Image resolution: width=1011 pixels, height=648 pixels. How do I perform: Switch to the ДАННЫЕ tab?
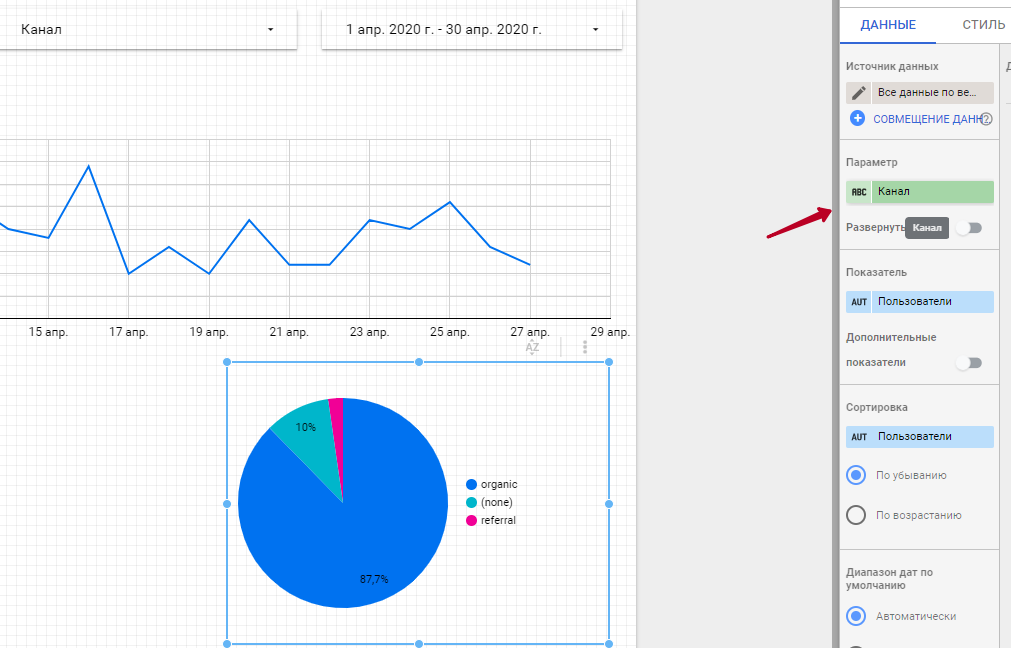pyautogui.click(x=887, y=25)
